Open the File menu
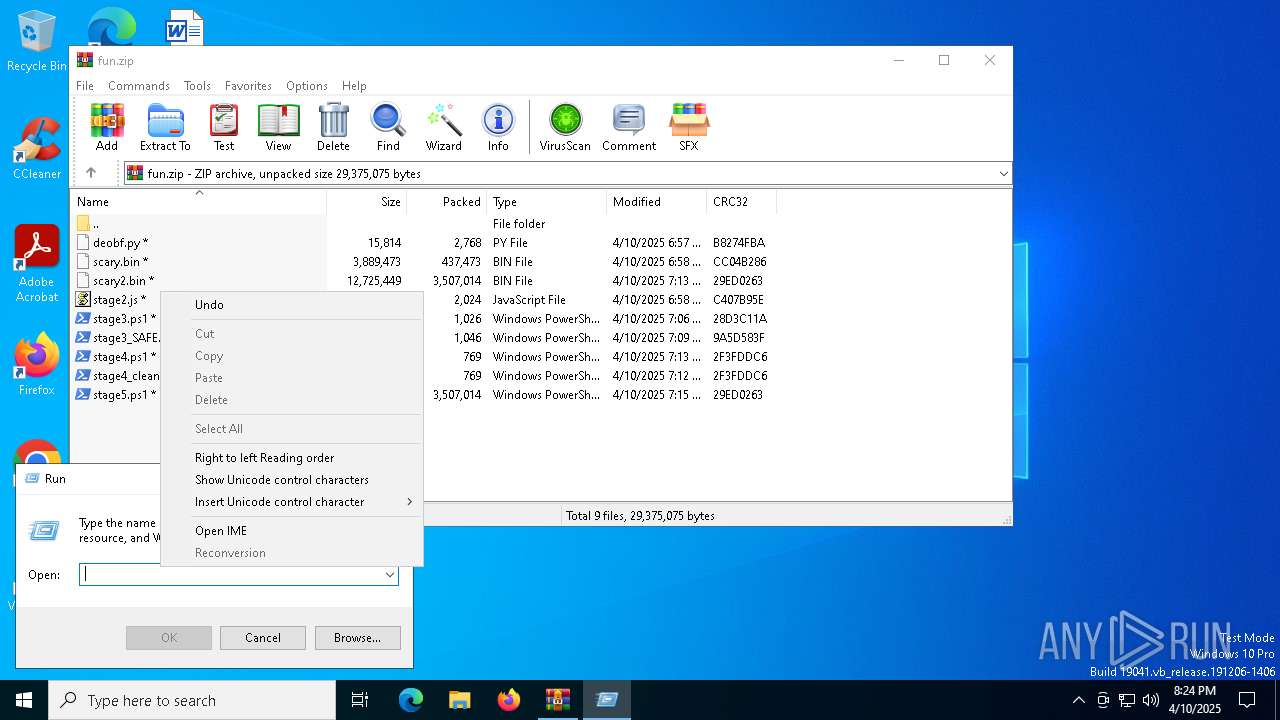 tap(85, 86)
